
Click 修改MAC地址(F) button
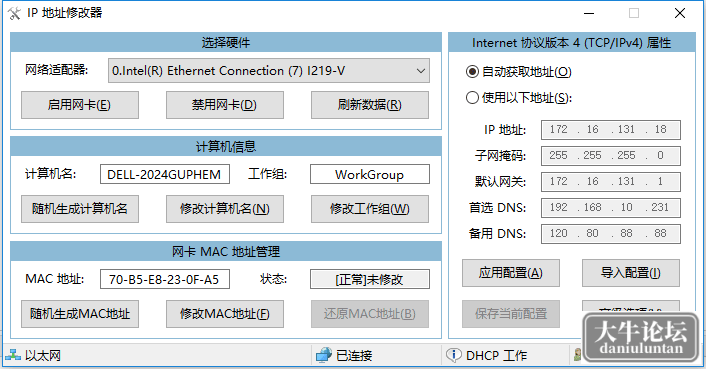(x=225, y=314)
